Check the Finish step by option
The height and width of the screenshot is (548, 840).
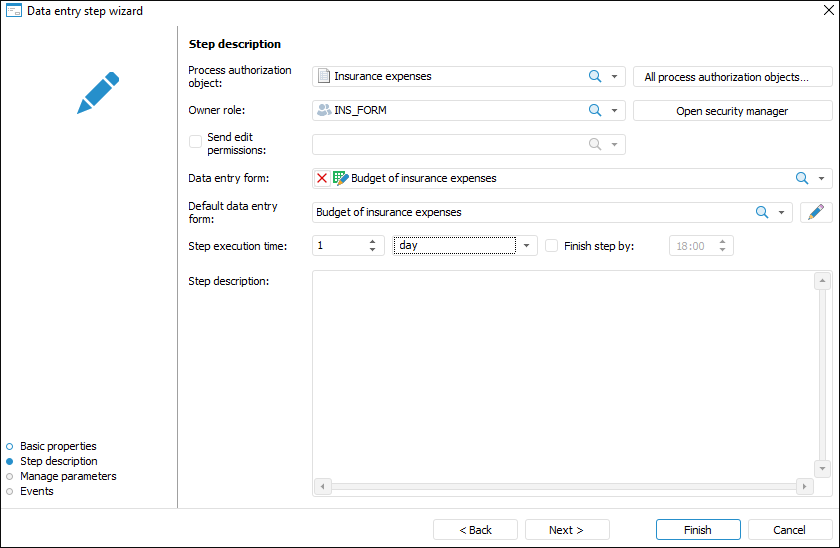[x=551, y=245]
